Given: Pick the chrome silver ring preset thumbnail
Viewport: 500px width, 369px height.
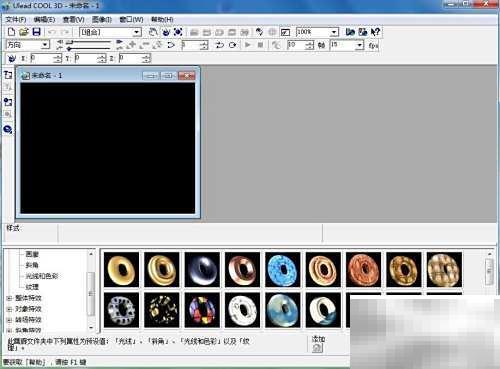Looking at the screenshot, I should pos(202,269).
